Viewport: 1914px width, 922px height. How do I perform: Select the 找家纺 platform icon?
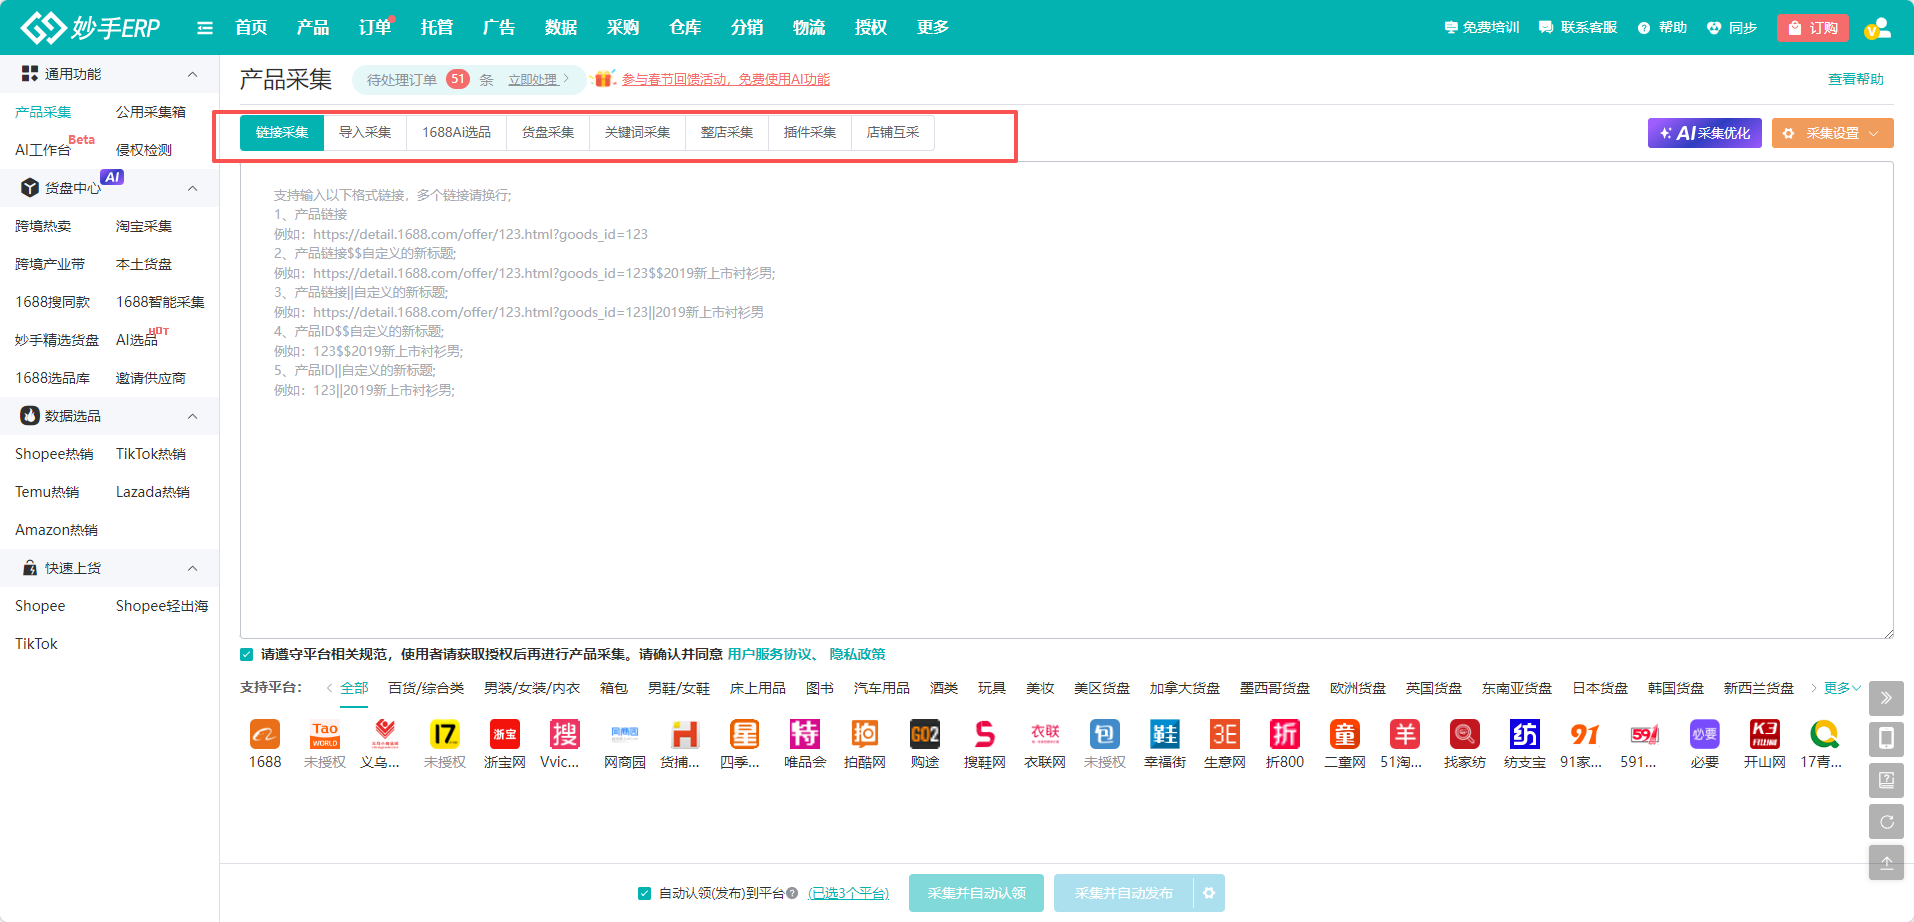coord(1464,735)
